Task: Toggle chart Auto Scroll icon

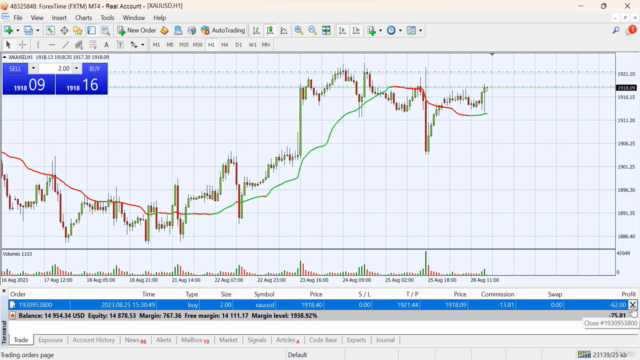Action: point(342,30)
